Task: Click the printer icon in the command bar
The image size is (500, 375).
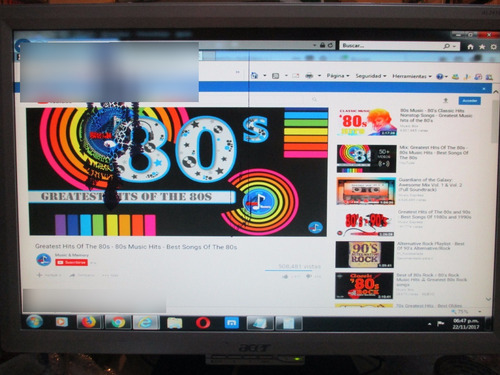Action: [x=309, y=76]
